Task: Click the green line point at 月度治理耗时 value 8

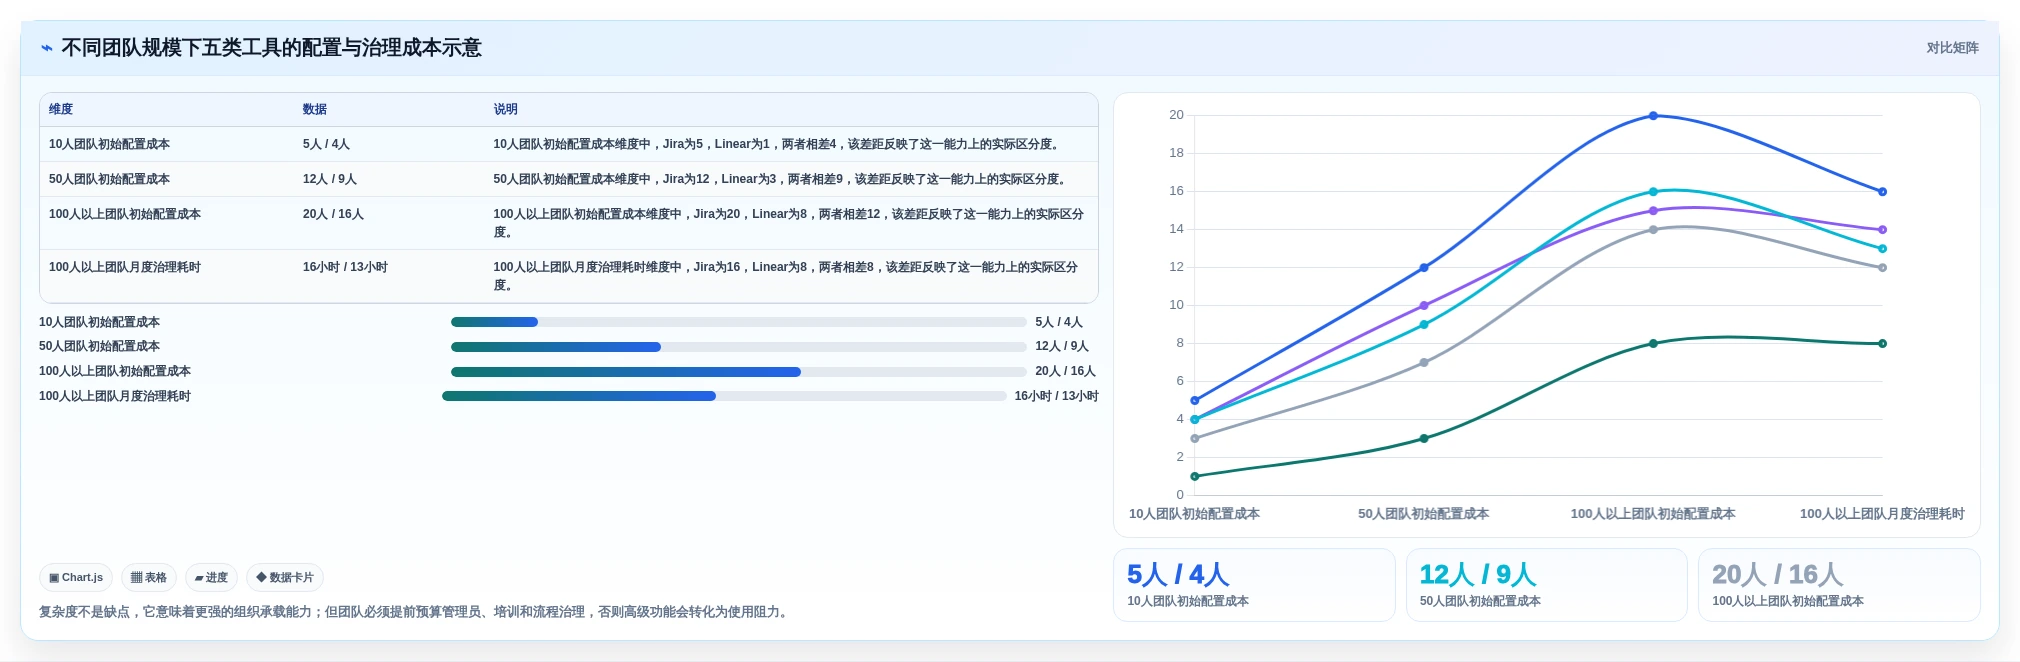Action: (x=1882, y=343)
